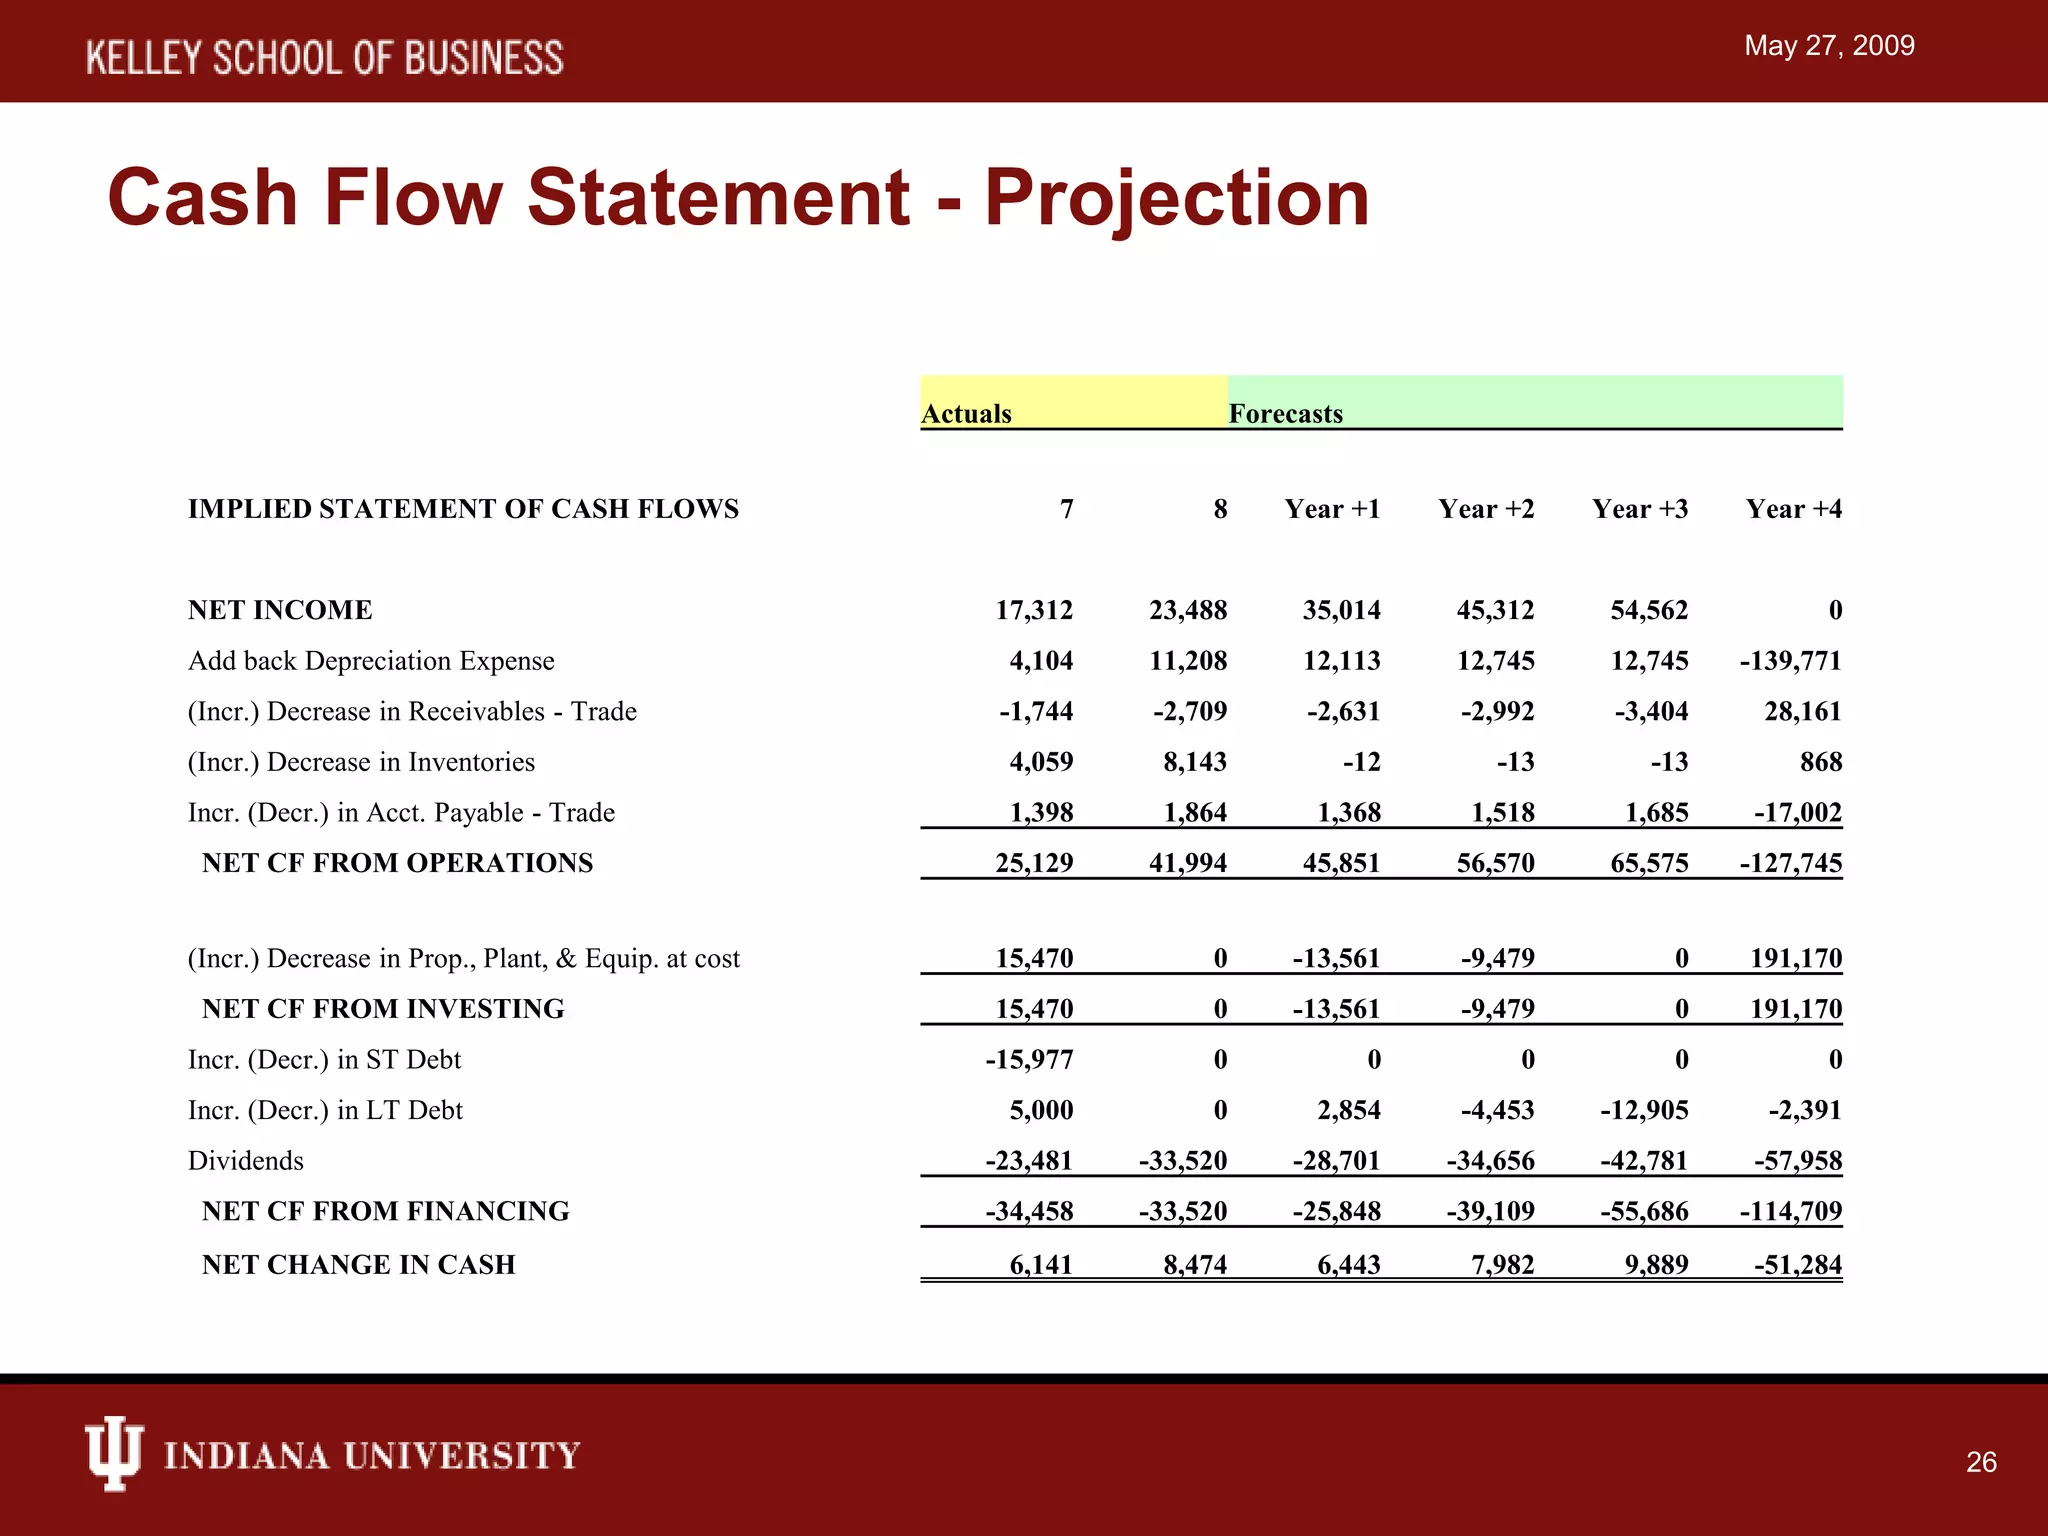
Task: Select NET CF FROM INVESTING label
Action: 383,1009
